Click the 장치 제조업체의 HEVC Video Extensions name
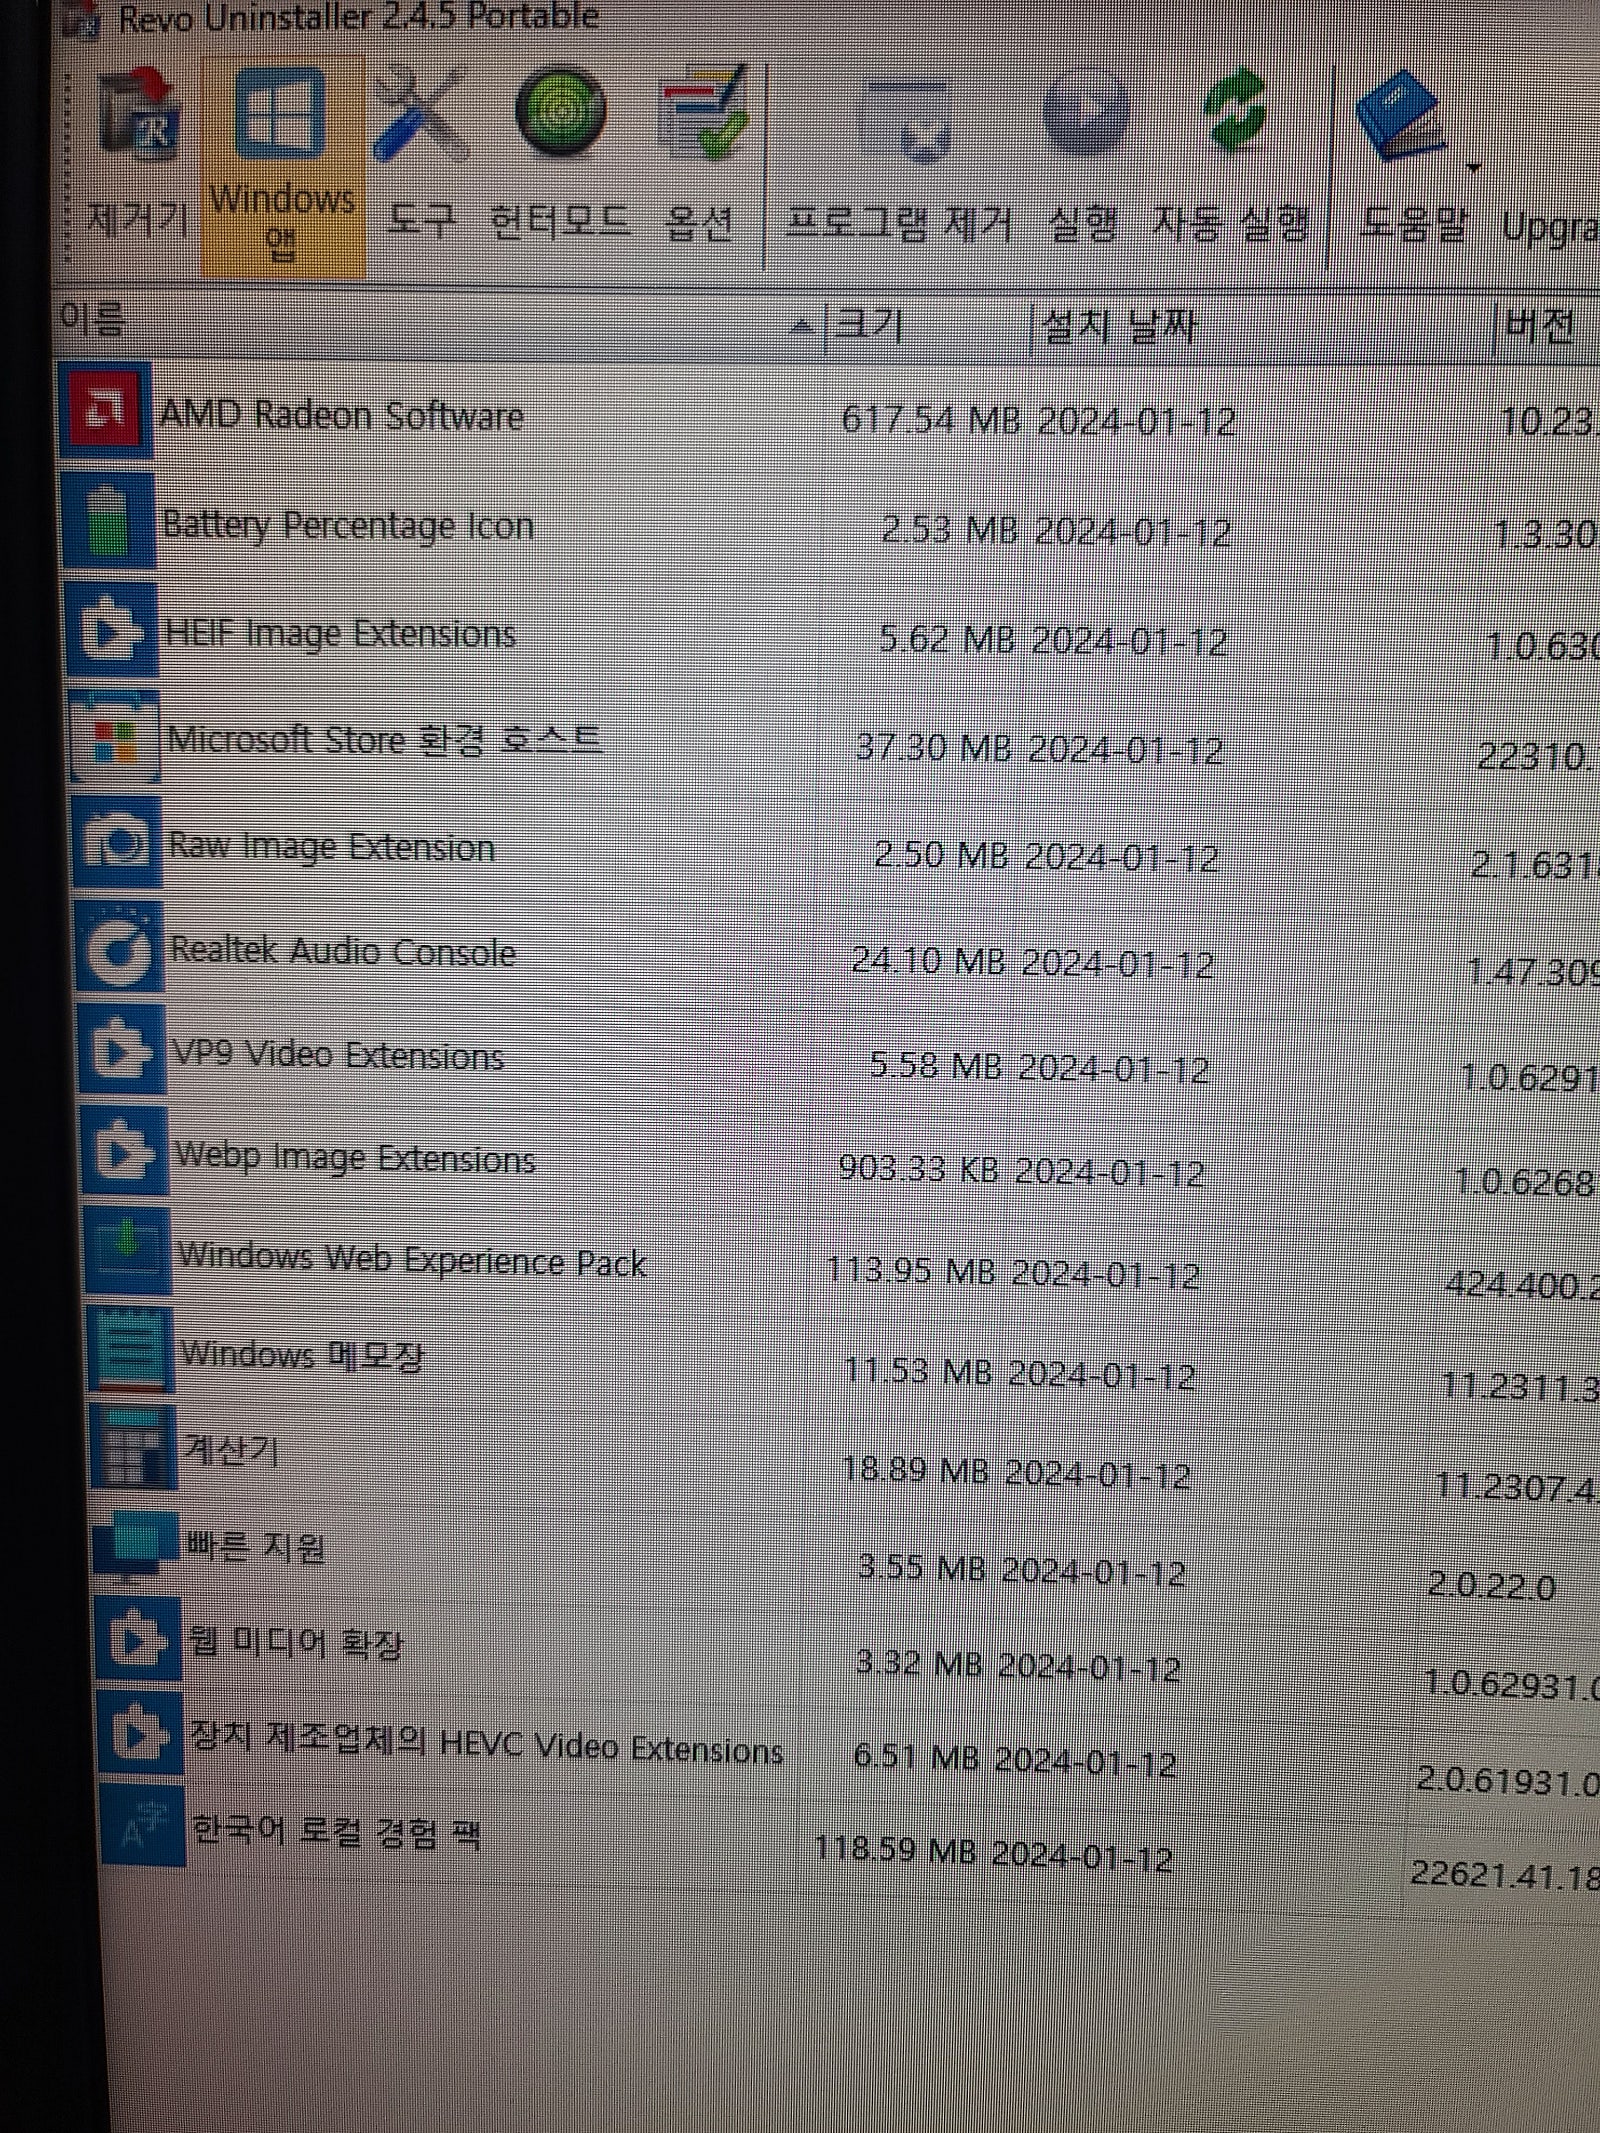The width and height of the screenshot is (1600, 2133). point(486,1745)
